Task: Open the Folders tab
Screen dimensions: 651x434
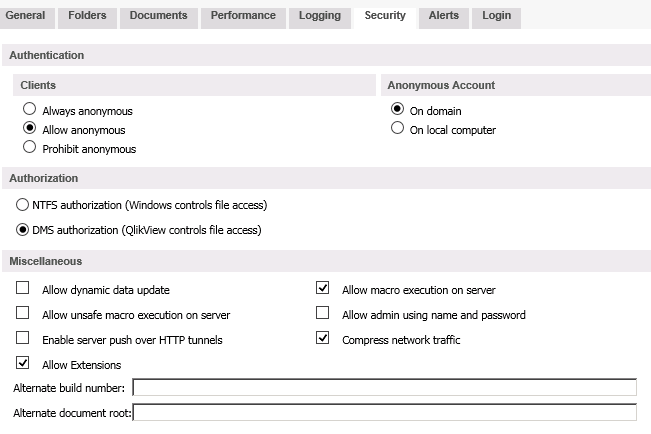Action: pyautogui.click(x=88, y=15)
